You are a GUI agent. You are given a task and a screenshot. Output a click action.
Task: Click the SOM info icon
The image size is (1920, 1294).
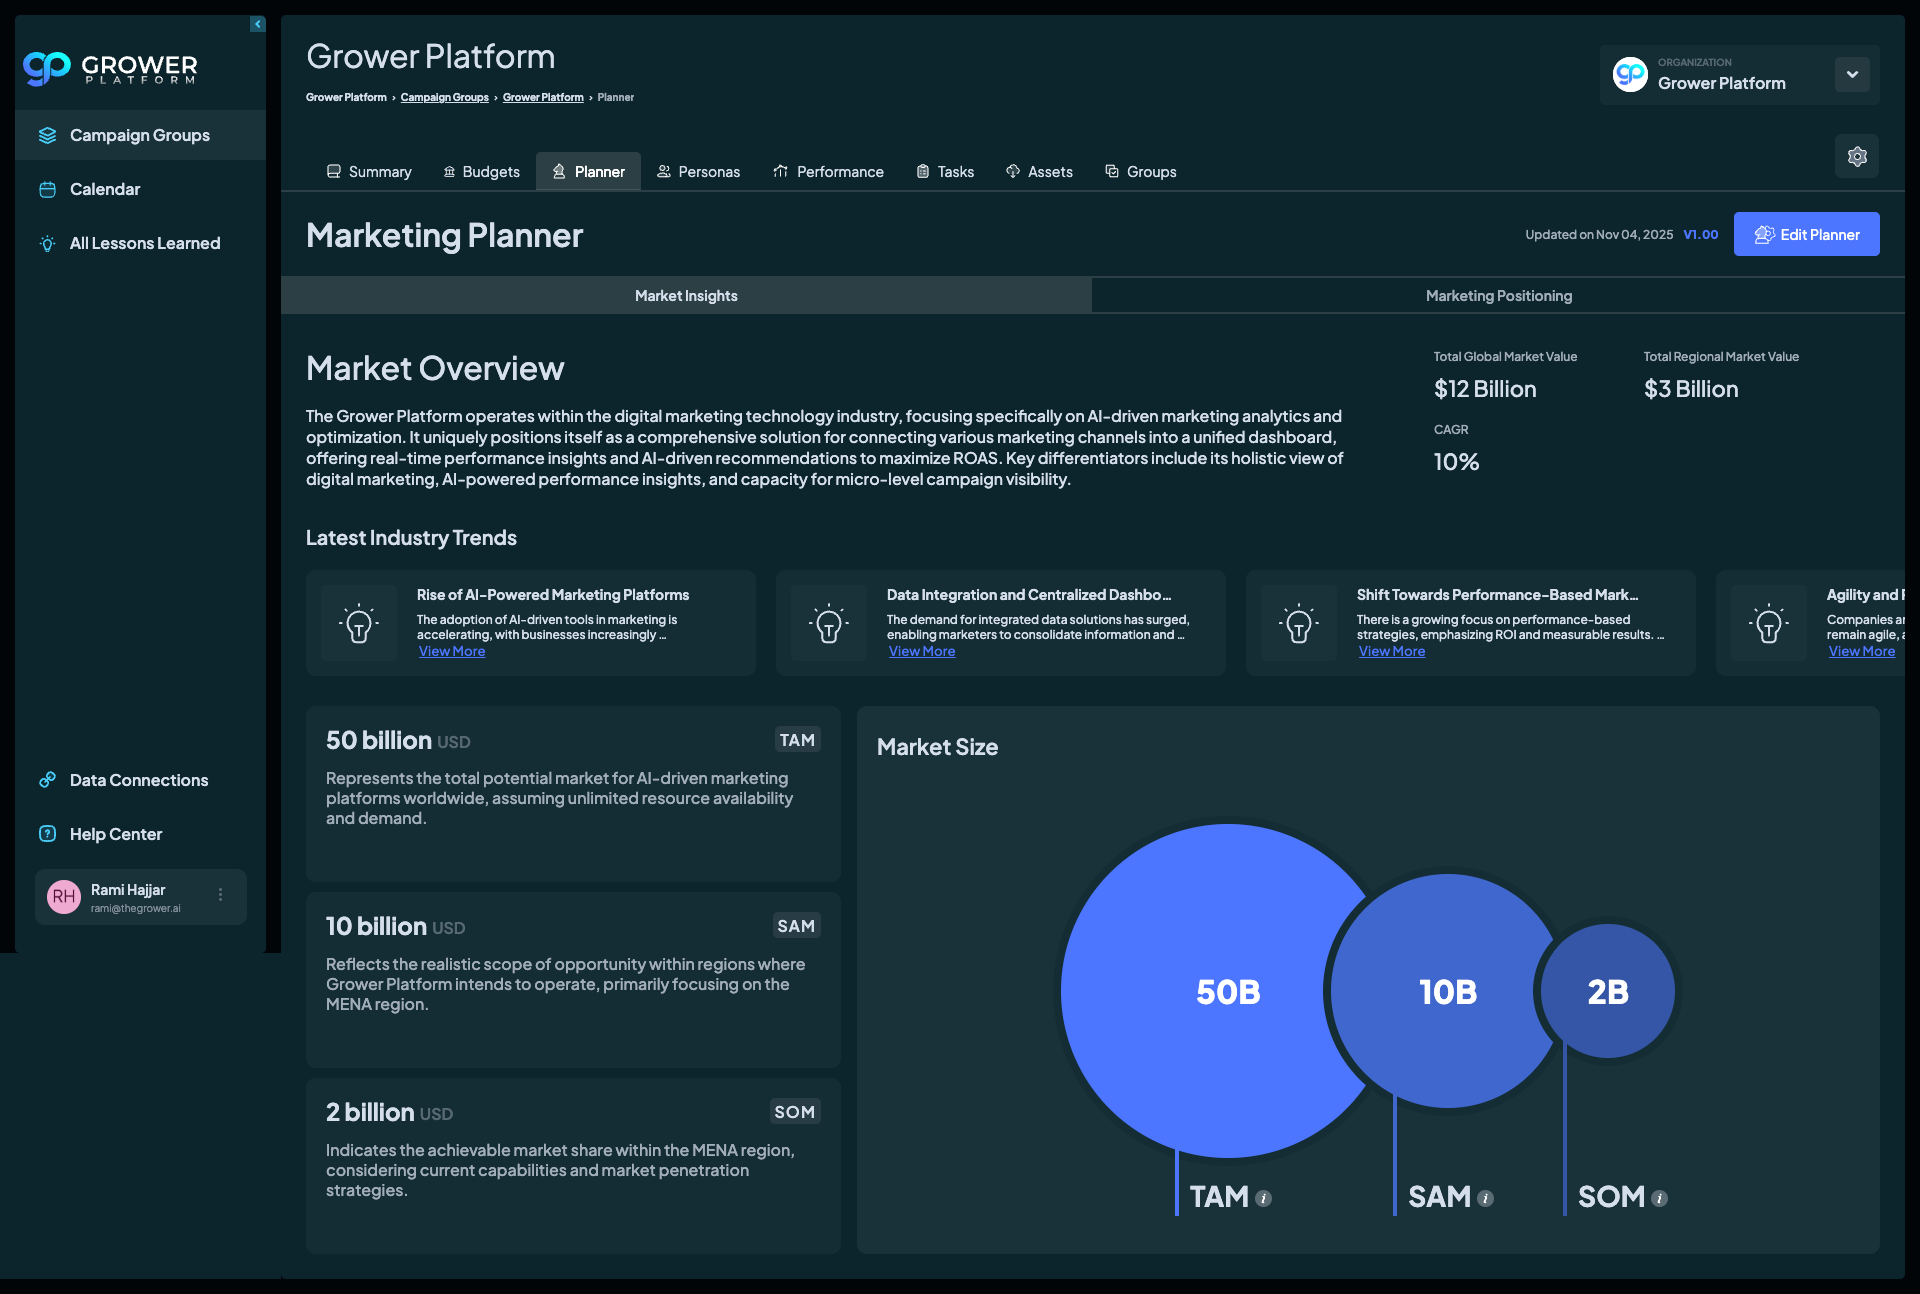coord(1660,1198)
